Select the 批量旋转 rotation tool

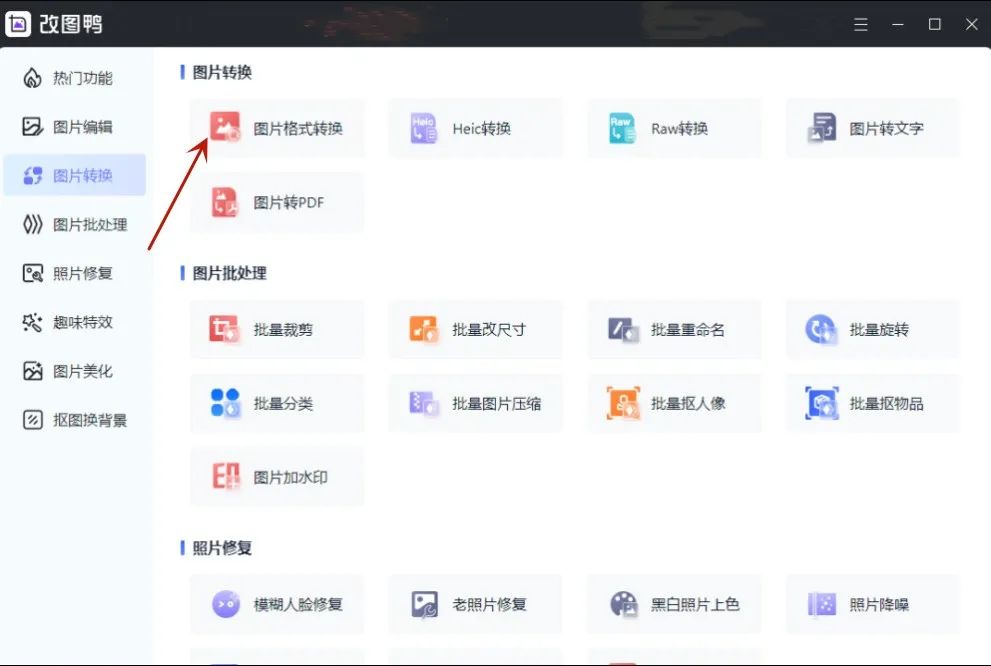(871, 328)
